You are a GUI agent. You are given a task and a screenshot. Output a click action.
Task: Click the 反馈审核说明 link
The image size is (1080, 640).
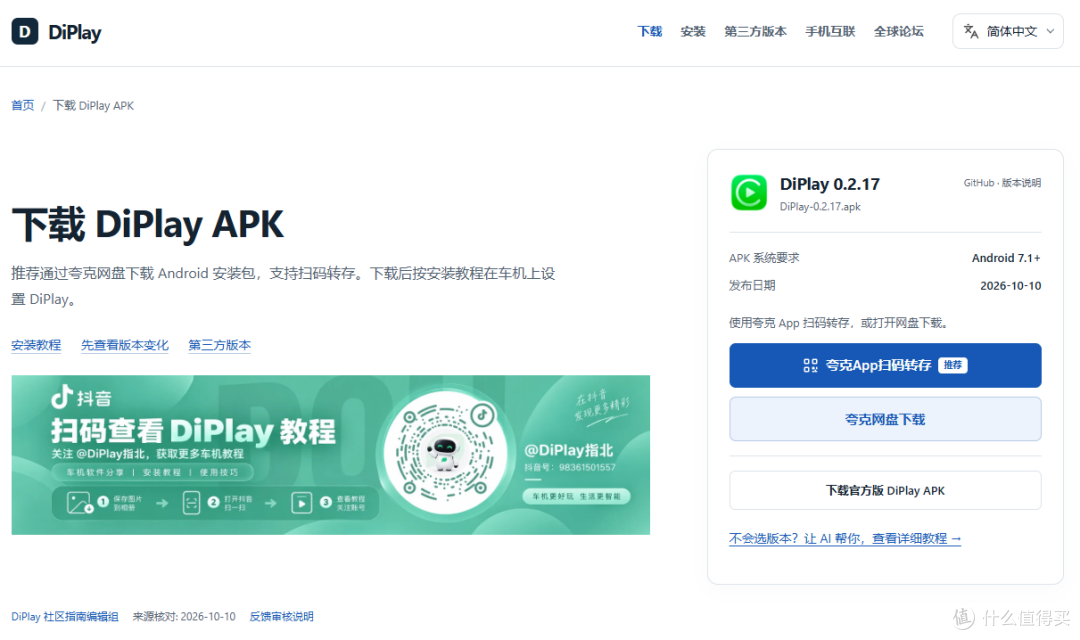281,617
